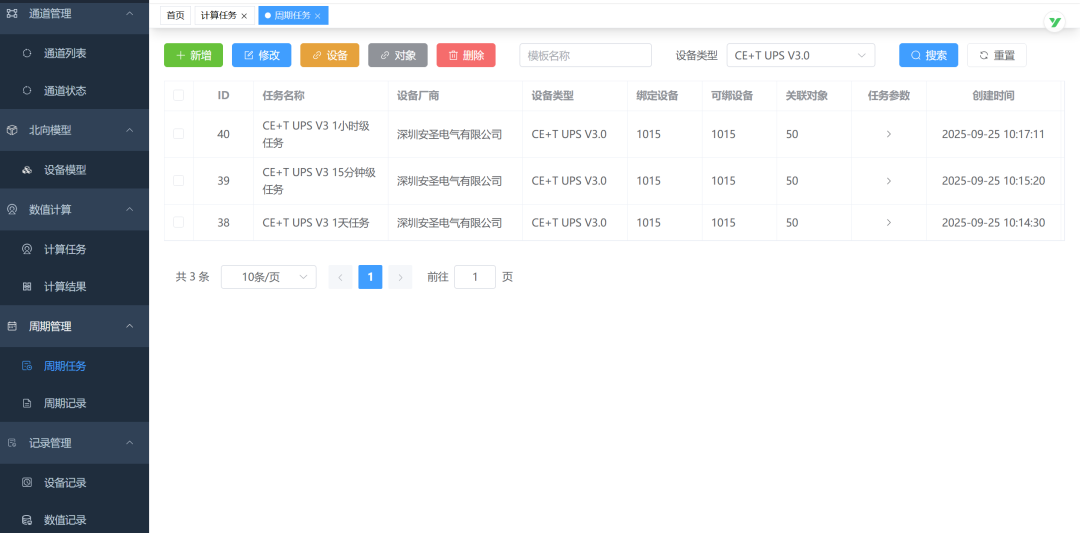Tick the checkbox for row ID 39

click(178, 181)
